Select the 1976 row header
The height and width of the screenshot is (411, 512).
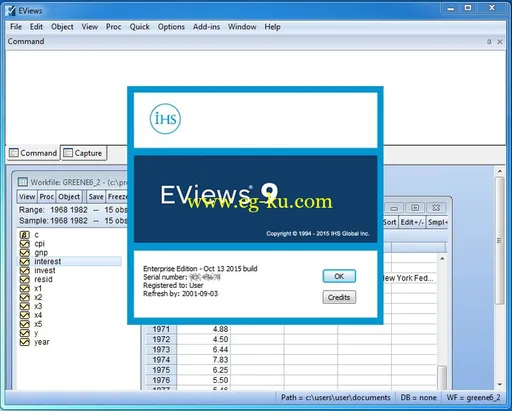pos(161,380)
